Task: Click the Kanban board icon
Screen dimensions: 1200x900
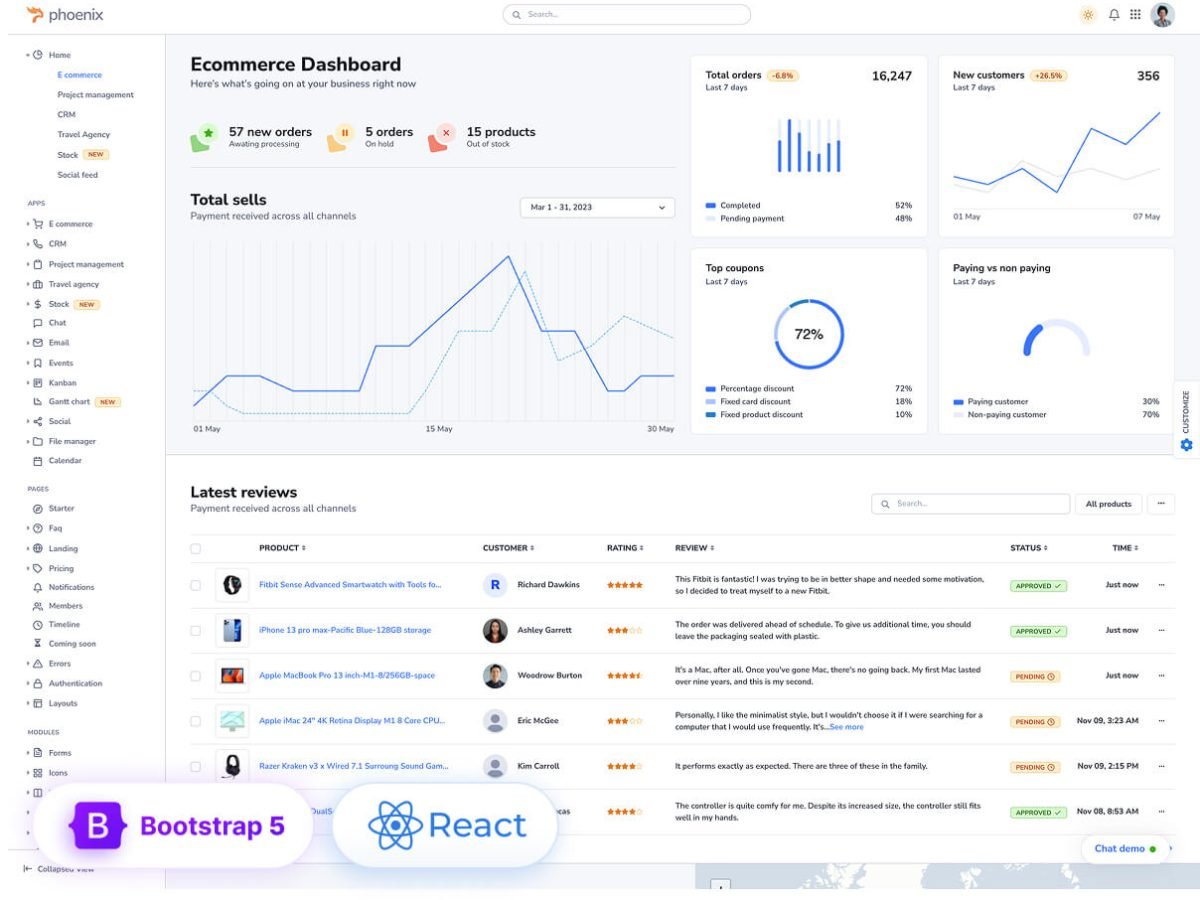Action: [38, 383]
